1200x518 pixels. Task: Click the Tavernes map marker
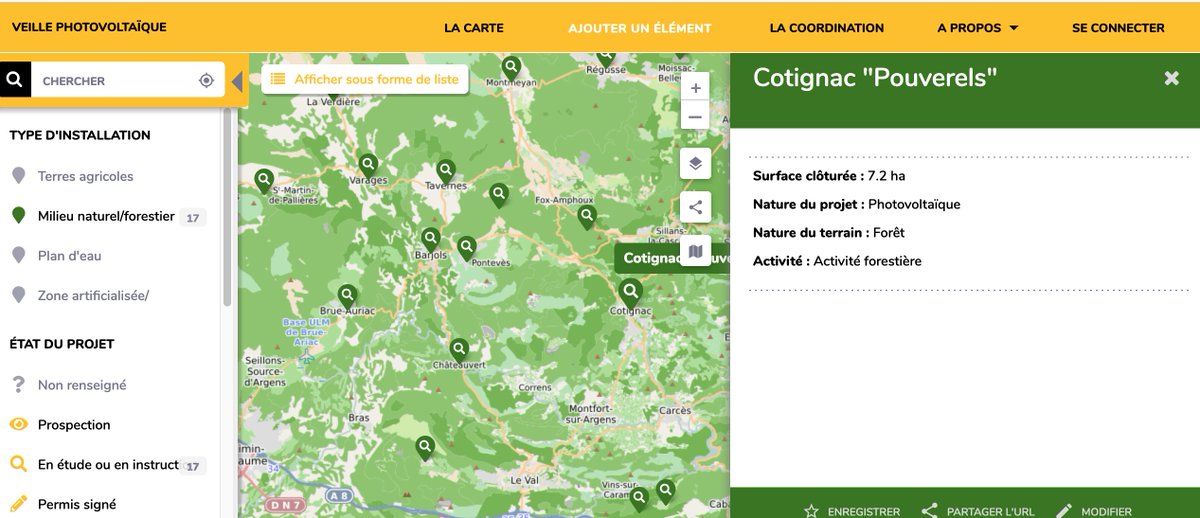tap(445, 170)
